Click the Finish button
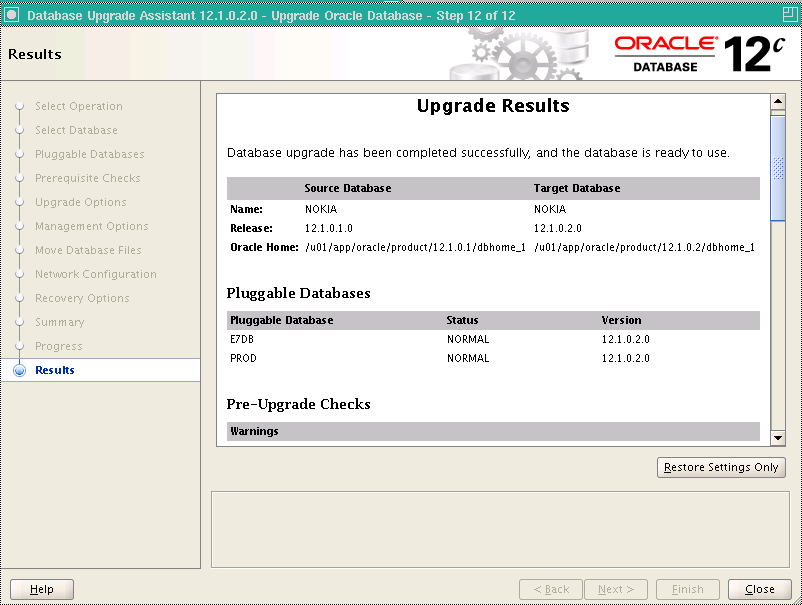This screenshot has height=605, width=802. [688, 589]
